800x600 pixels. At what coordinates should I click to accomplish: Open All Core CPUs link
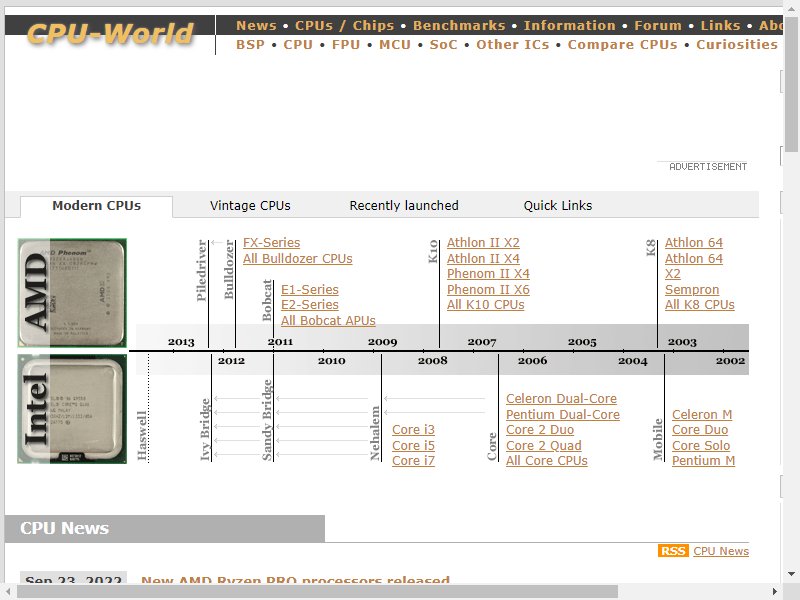click(x=547, y=461)
